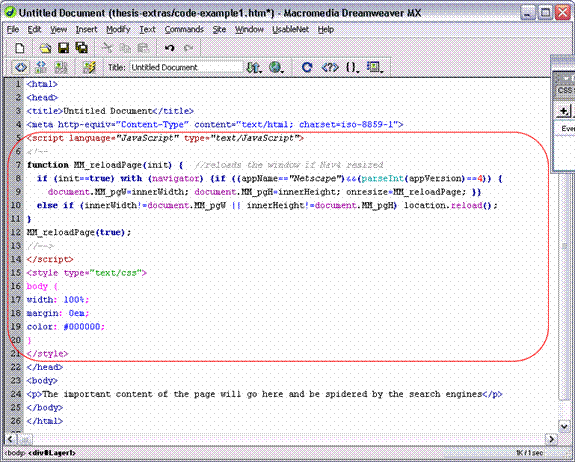Click the Title input field
This screenshot has width=575, height=462.
click(186, 67)
